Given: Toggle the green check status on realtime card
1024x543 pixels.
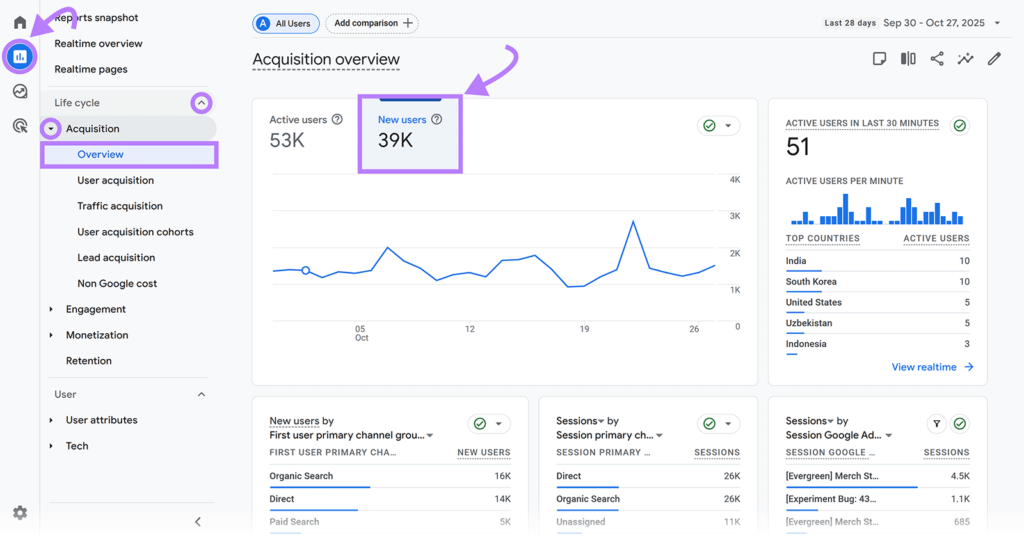Looking at the screenshot, I should coord(960,126).
